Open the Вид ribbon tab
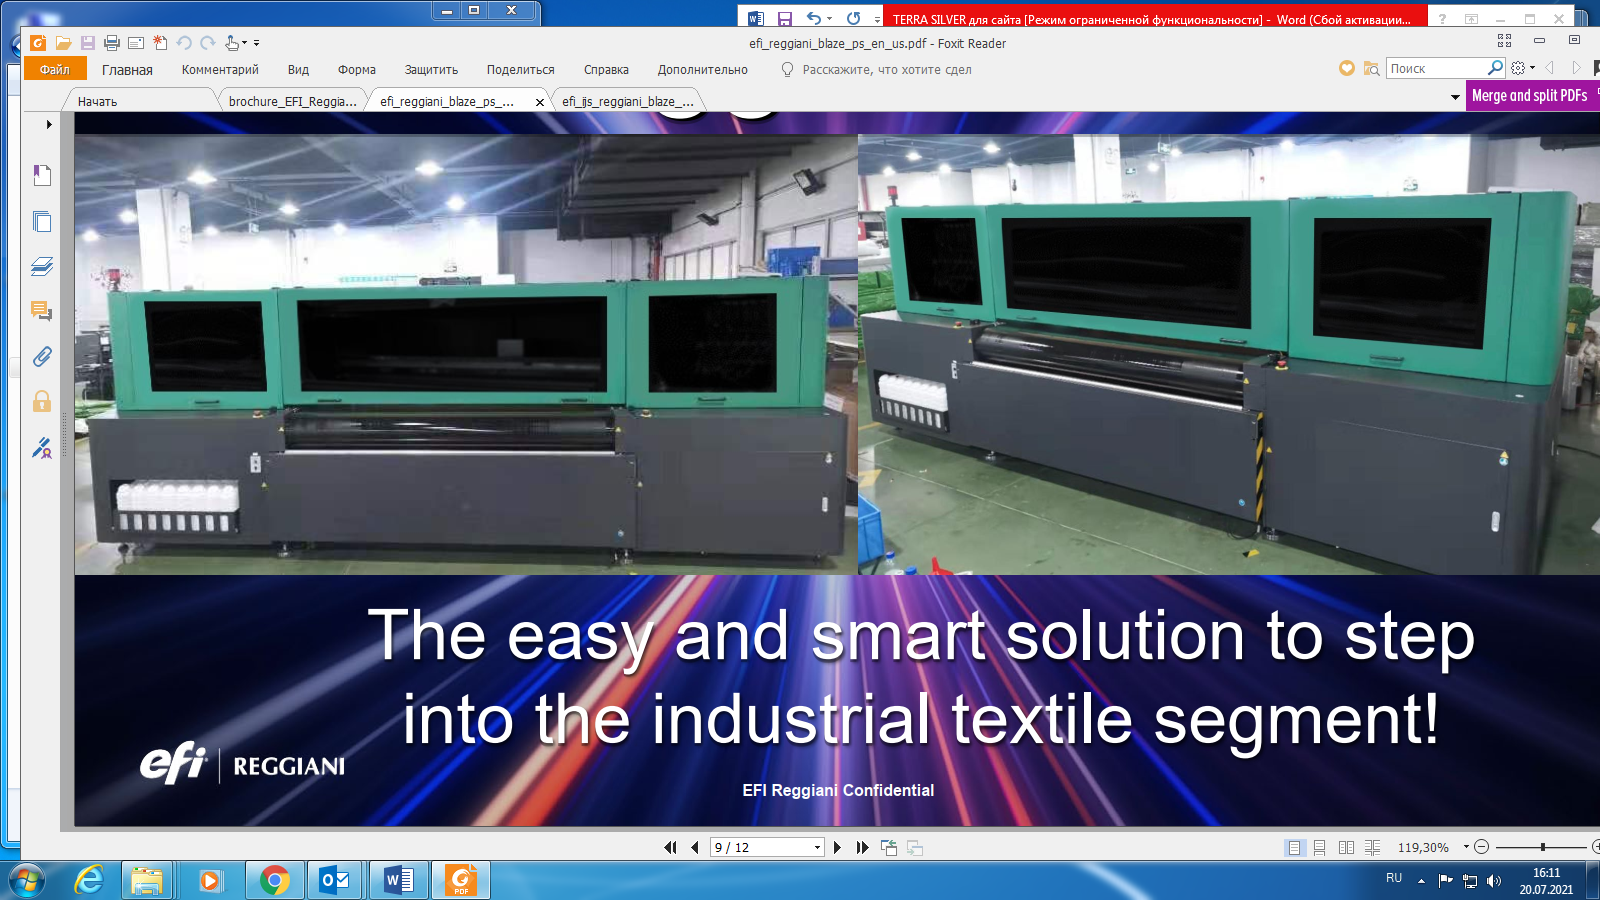Image resolution: width=1600 pixels, height=900 pixels. point(298,70)
